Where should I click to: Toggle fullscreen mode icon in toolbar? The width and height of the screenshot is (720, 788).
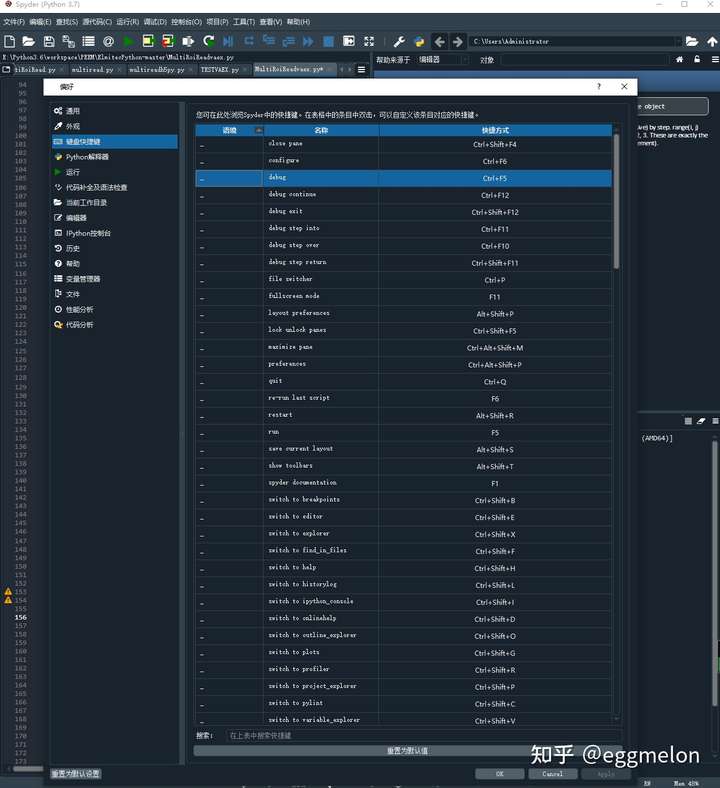pyautogui.click(x=369, y=41)
